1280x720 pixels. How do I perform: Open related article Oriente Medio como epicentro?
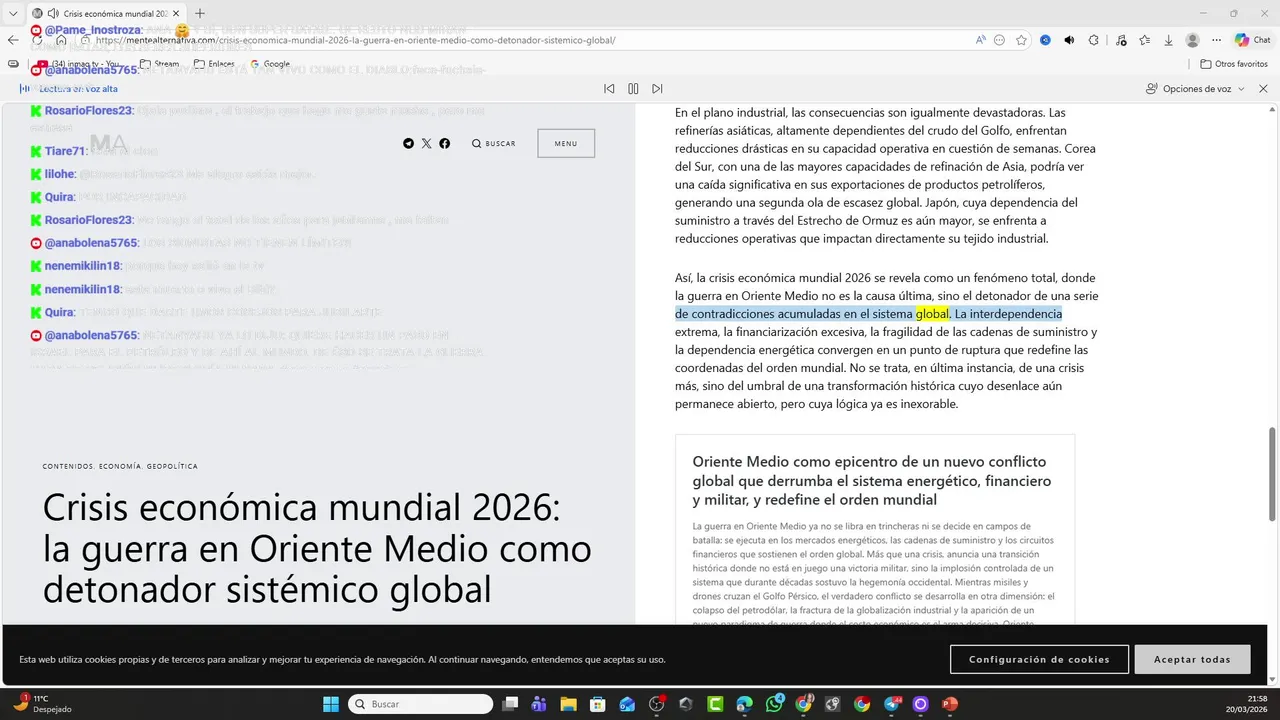871,481
